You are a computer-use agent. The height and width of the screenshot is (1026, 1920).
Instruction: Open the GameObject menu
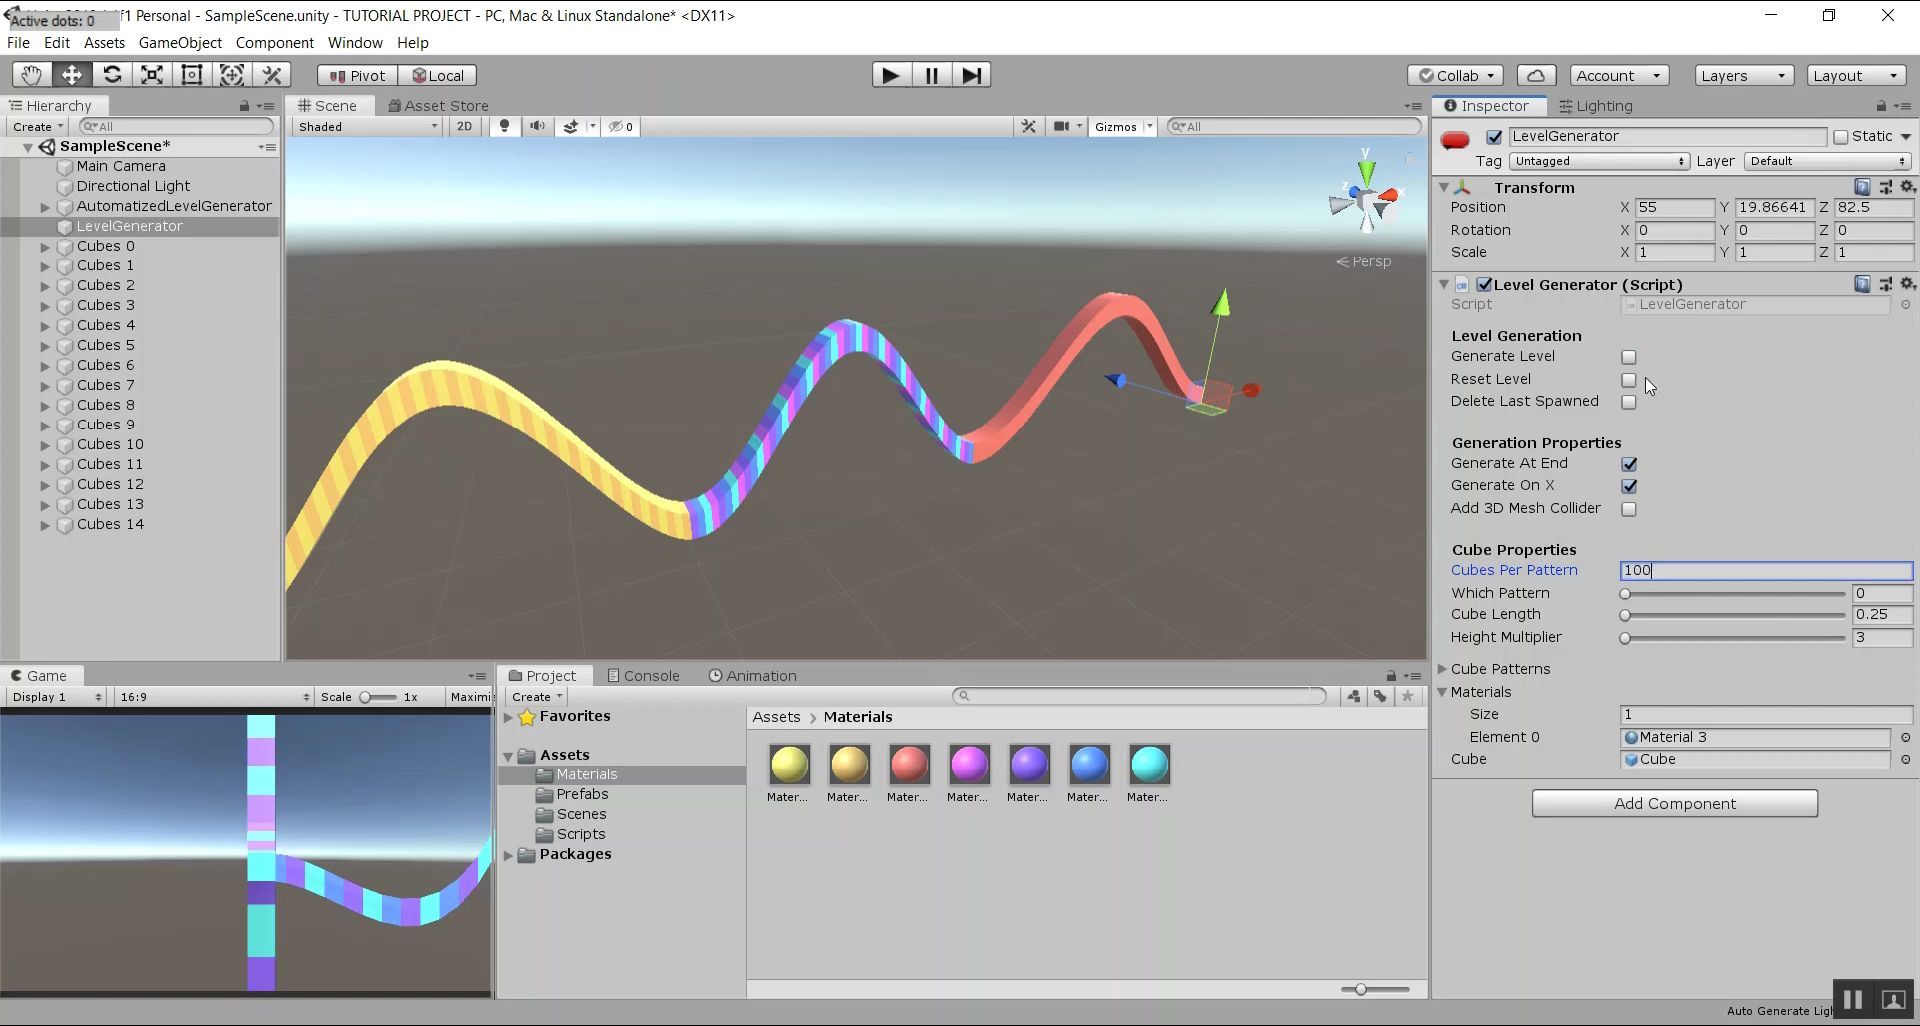coord(180,43)
